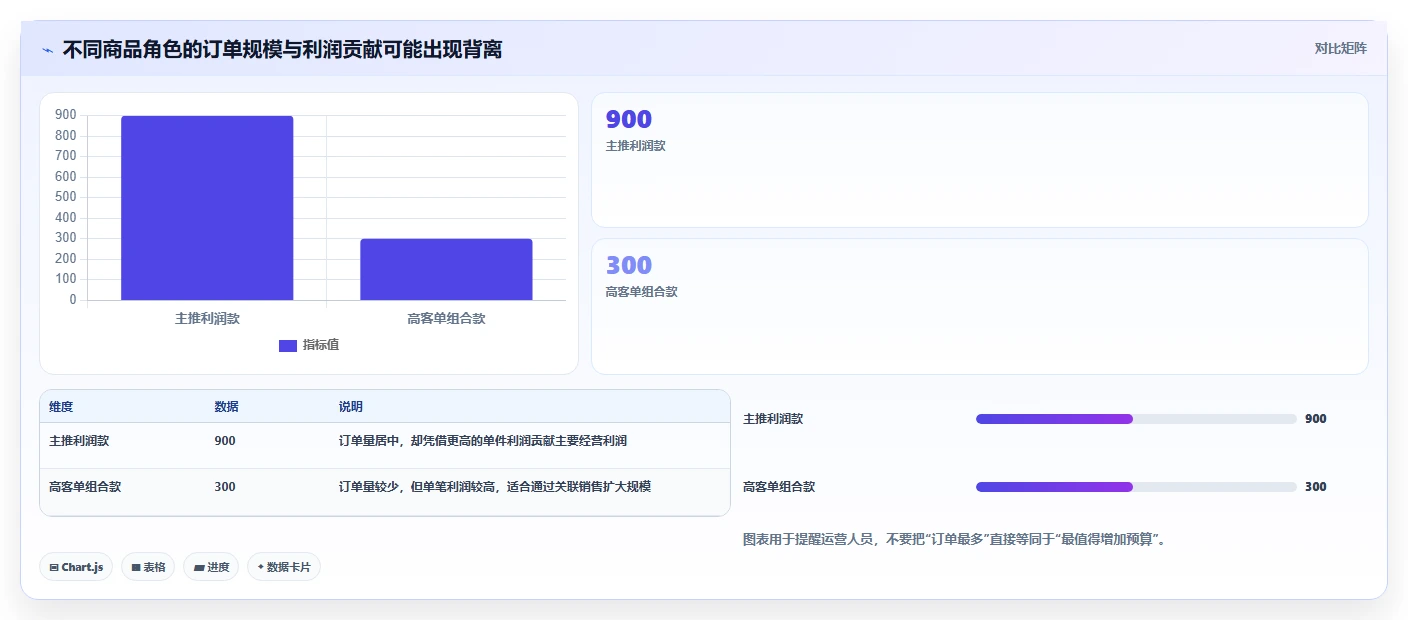Screen dimensions: 1408x620
Task: Click the 数据 table column header
Action: coord(226,407)
